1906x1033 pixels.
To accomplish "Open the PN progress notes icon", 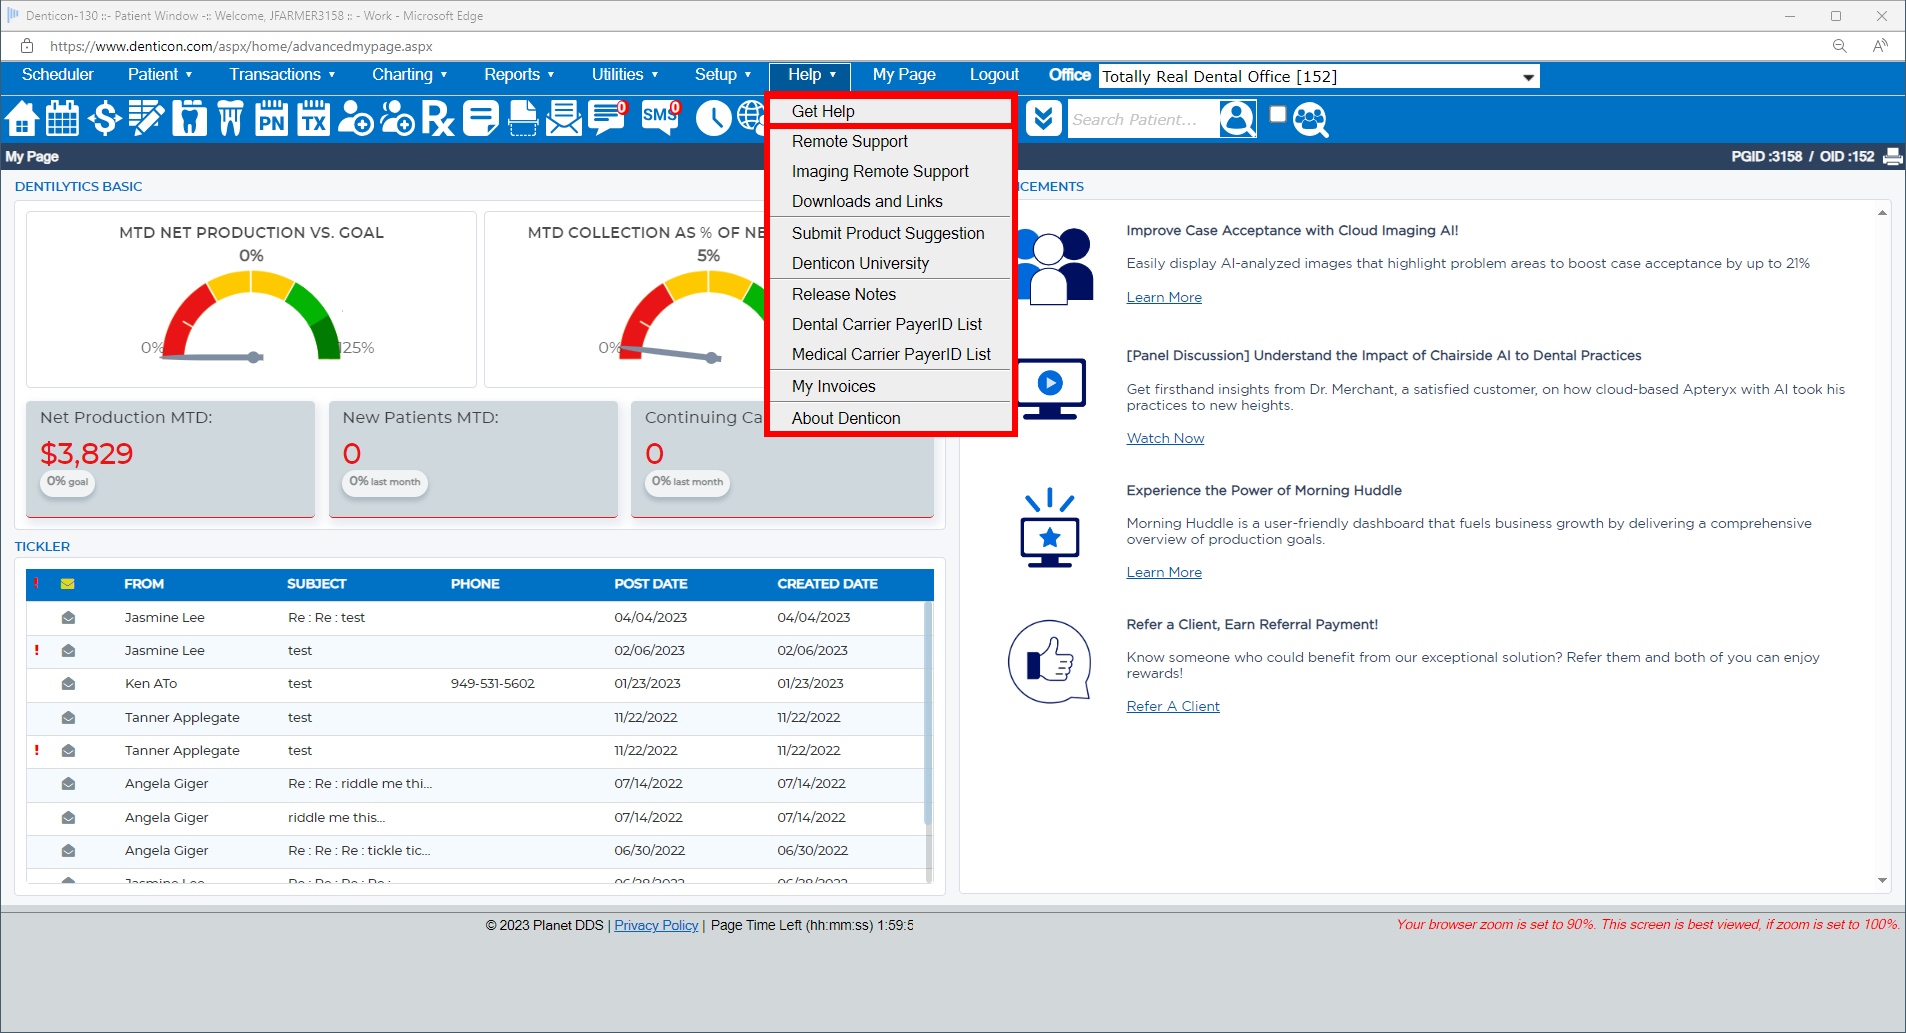I will (x=270, y=118).
